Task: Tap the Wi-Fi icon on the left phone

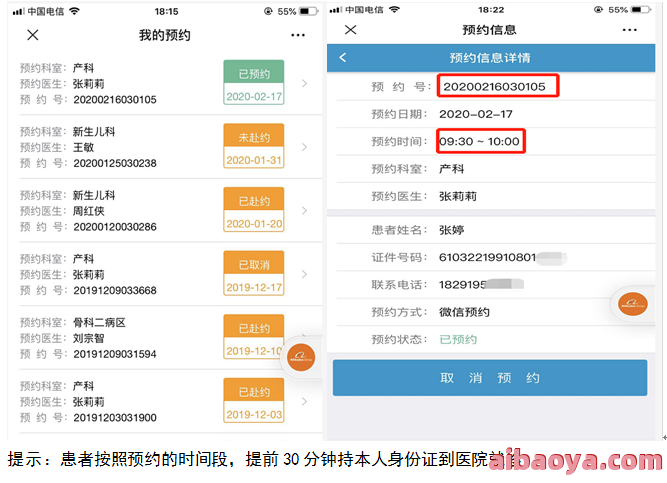Action: pos(75,11)
